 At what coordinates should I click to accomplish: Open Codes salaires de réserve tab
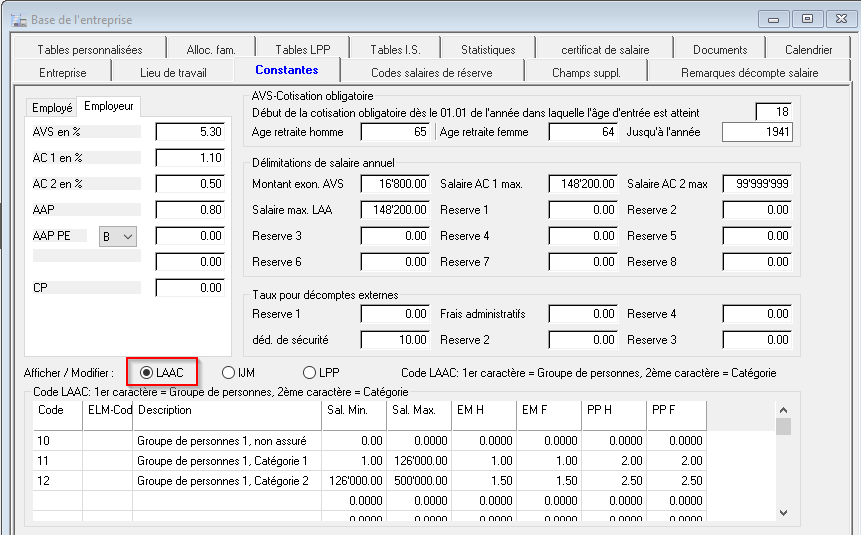coord(432,73)
